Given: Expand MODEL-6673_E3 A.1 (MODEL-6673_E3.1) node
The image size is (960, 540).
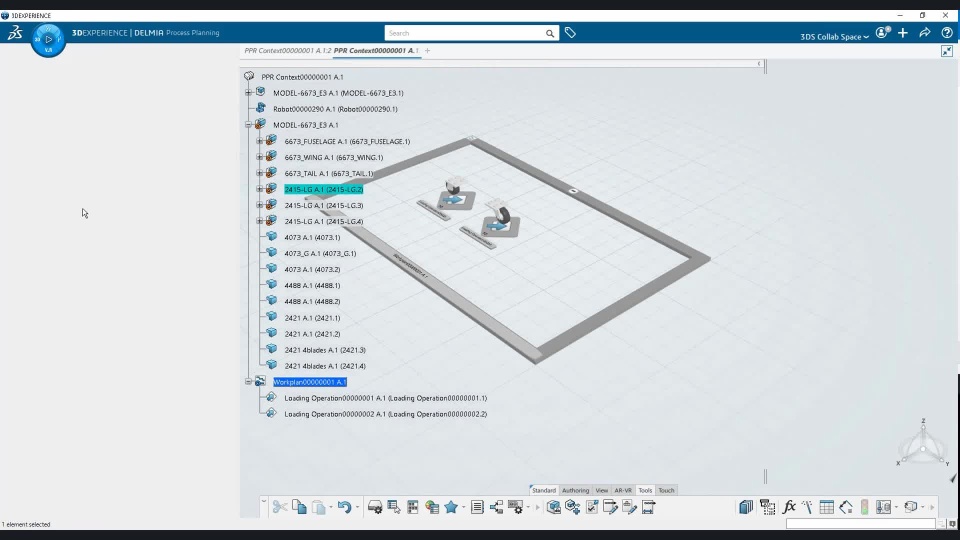Looking at the screenshot, I should 248,92.
